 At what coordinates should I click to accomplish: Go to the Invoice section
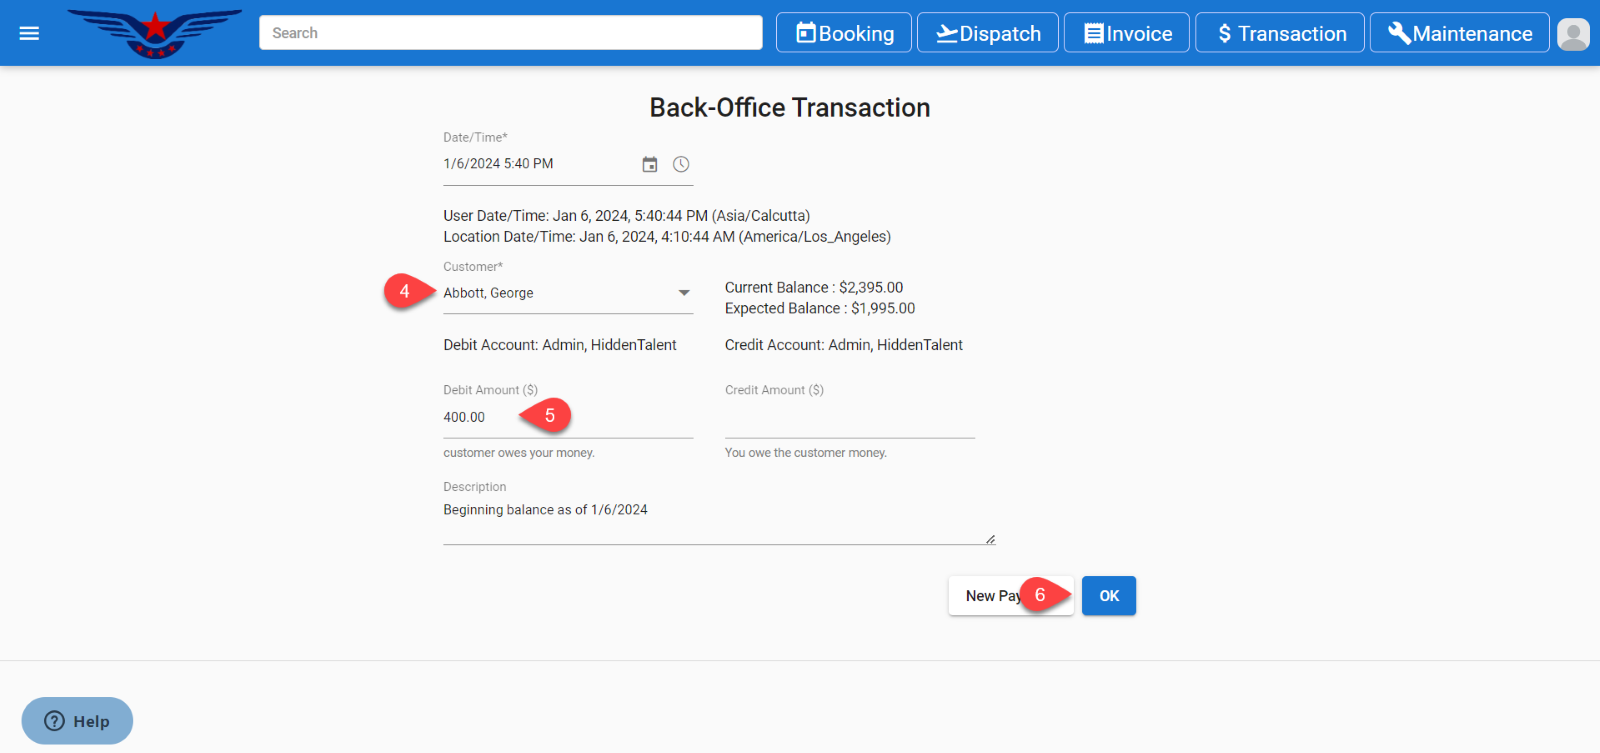click(x=1127, y=33)
